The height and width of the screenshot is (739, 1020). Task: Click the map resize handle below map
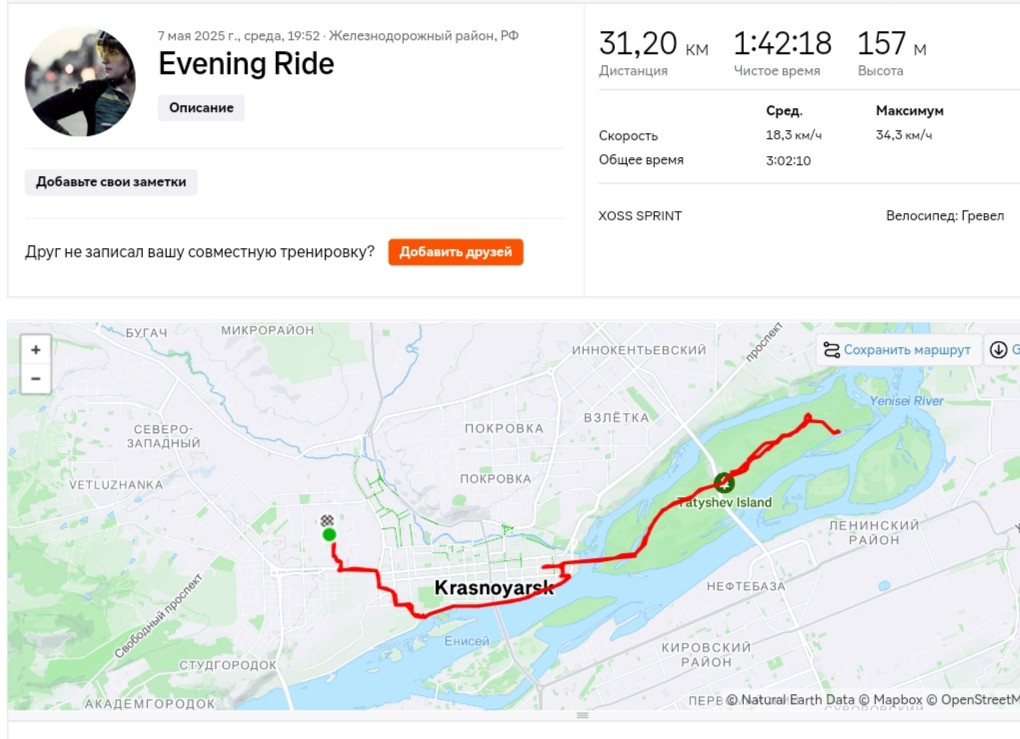point(582,715)
